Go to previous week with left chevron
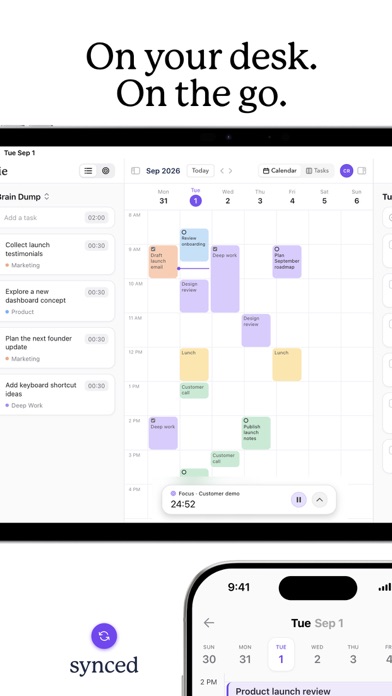This screenshot has width=392, height=696. [222, 171]
